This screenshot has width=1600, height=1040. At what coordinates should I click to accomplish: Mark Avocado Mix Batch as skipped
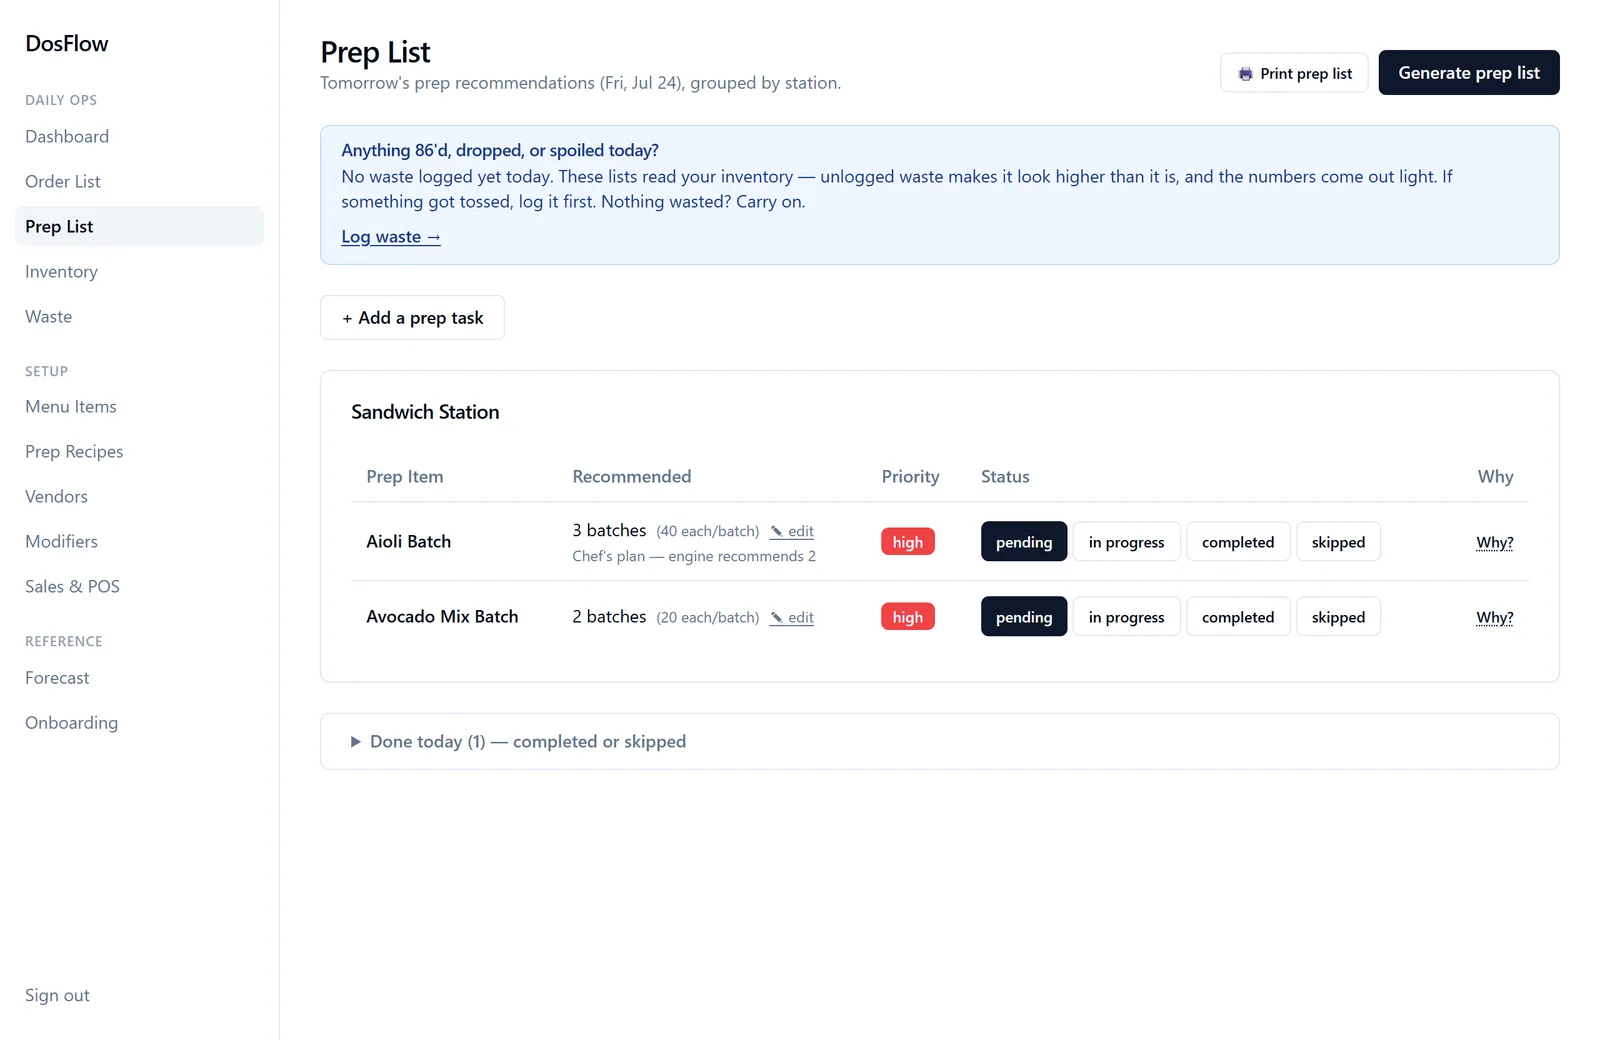point(1338,617)
